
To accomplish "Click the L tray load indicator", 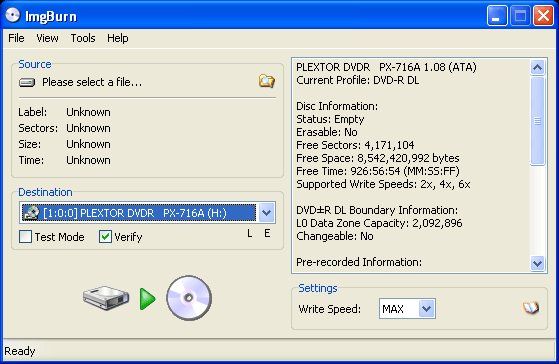I will click(250, 234).
